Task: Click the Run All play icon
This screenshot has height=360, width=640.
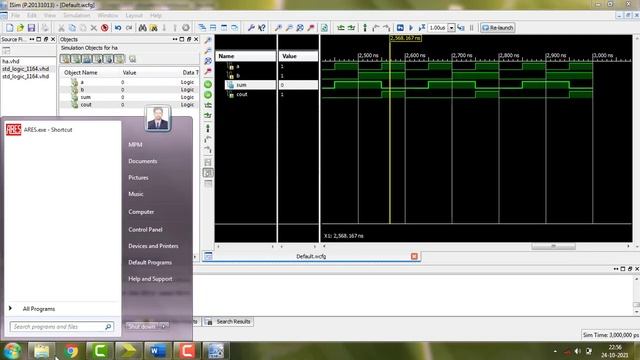Action: pyautogui.click(x=411, y=28)
